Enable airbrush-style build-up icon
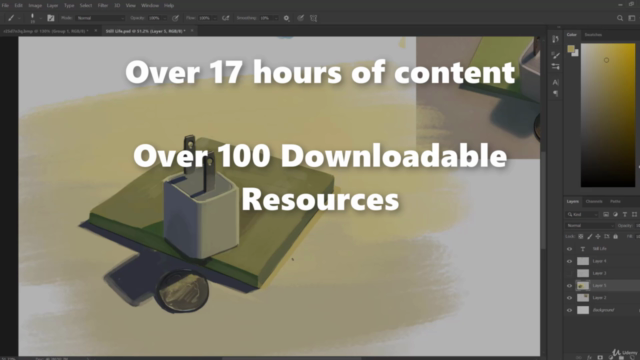Viewport: 640px width, 360px height. pos(225,18)
